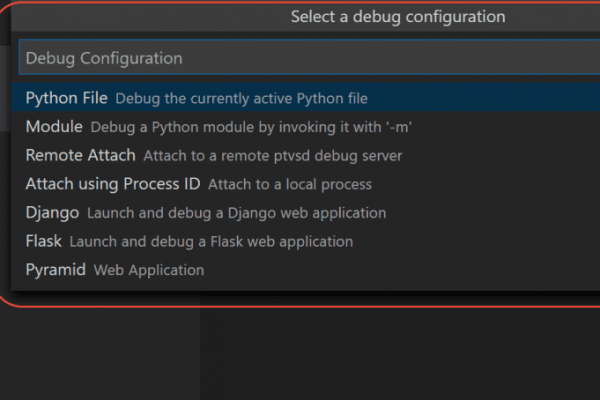Click 'Launch and debug a Django web application'
The width and height of the screenshot is (600, 400).
pos(236,213)
